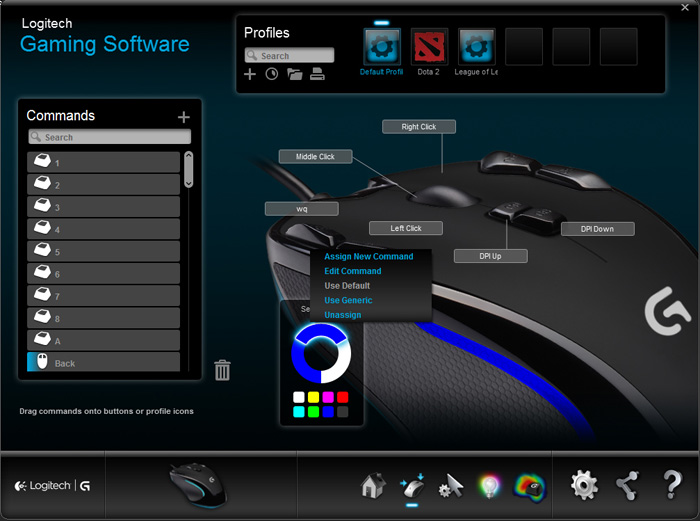700x521 pixels.
Task: Select command 8 in the list
Action: point(104,318)
